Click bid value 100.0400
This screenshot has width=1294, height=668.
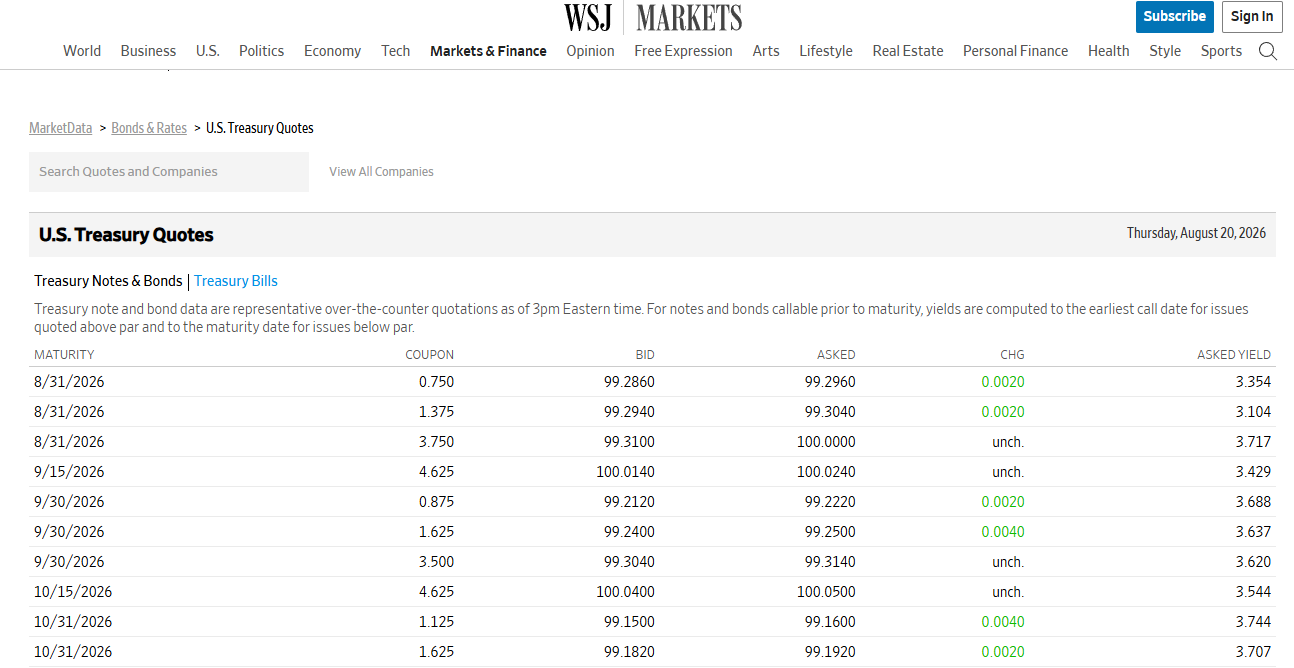pyautogui.click(x=625, y=592)
